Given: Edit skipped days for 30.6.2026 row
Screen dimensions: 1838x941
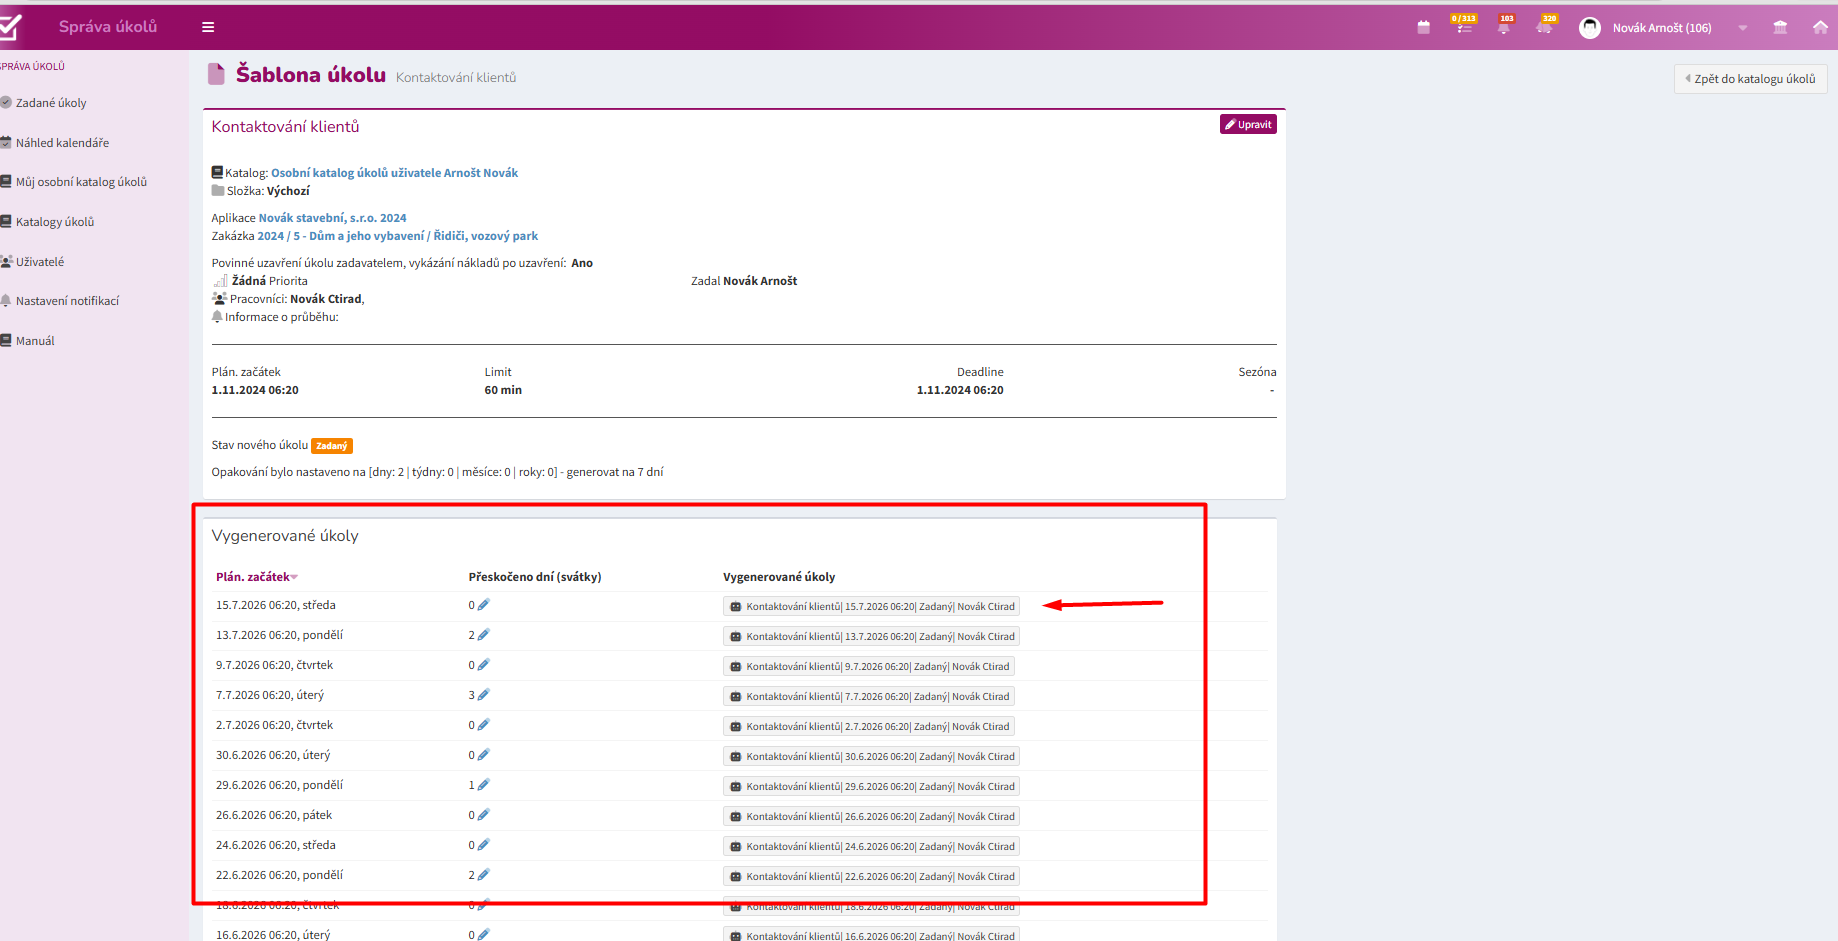Looking at the screenshot, I should 484,755.
